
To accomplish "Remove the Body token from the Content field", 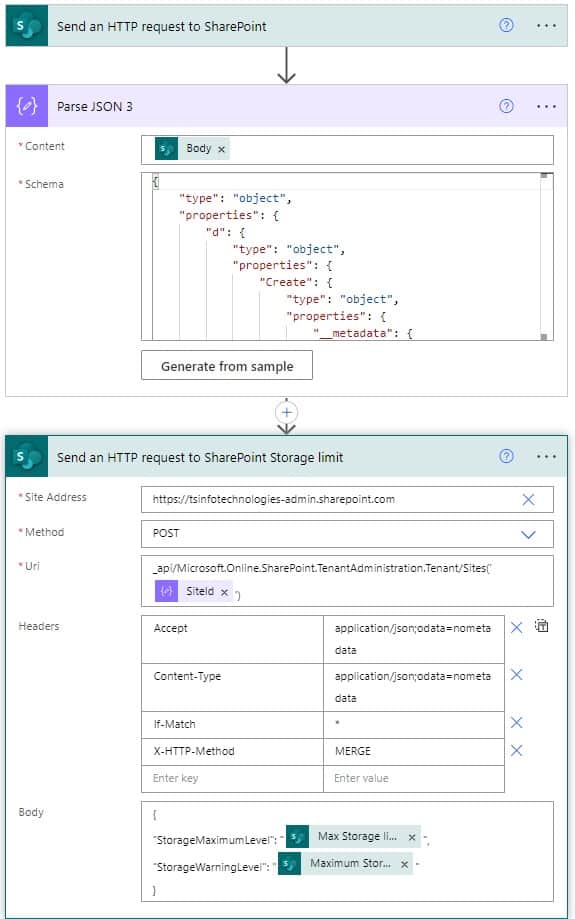I will (222, 149).
